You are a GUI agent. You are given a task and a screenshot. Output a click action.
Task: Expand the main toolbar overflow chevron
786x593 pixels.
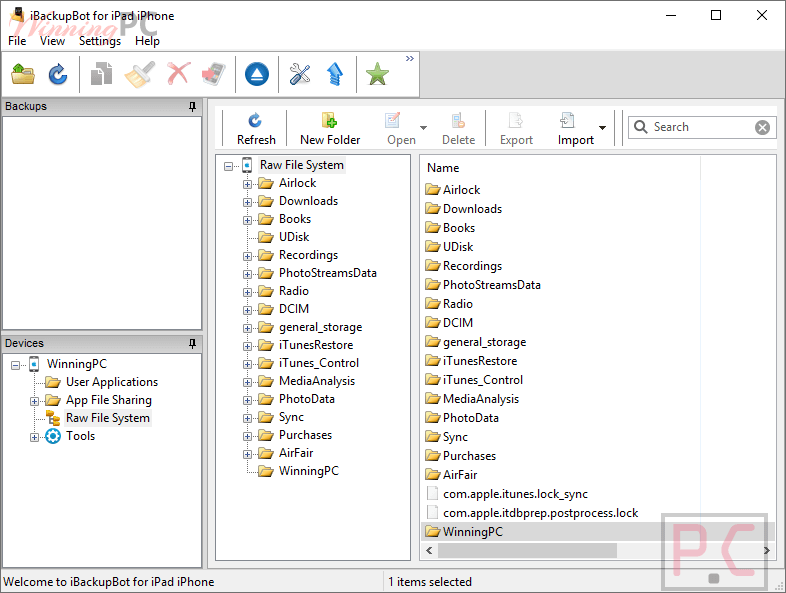(x=410, y=59)
